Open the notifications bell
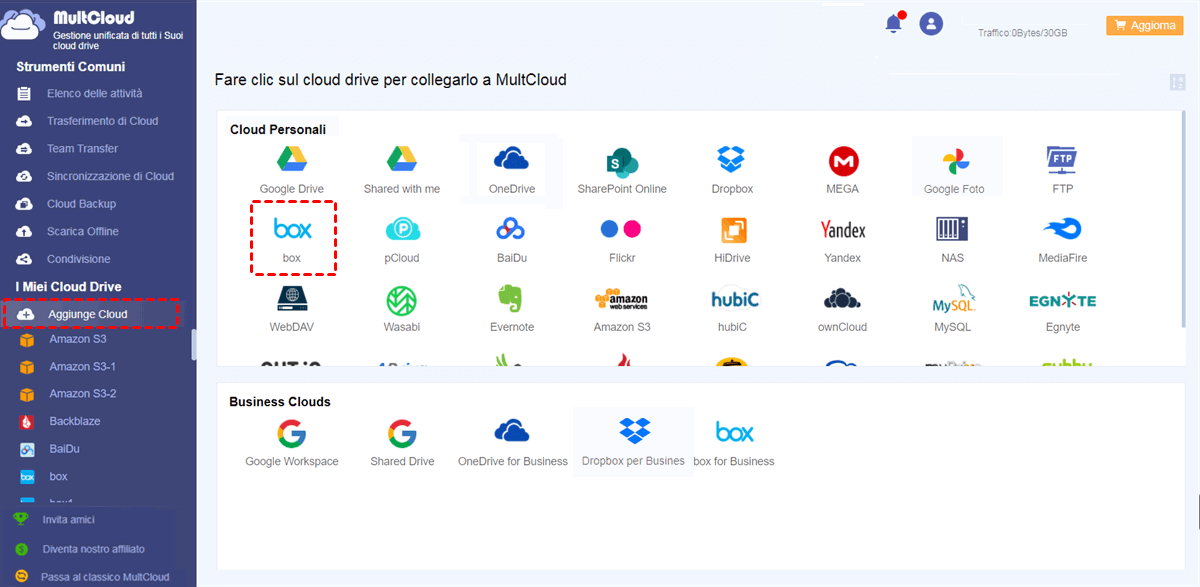Image resolution: width=1200 pixels, height=587 pixels. (x=893, y=24)
